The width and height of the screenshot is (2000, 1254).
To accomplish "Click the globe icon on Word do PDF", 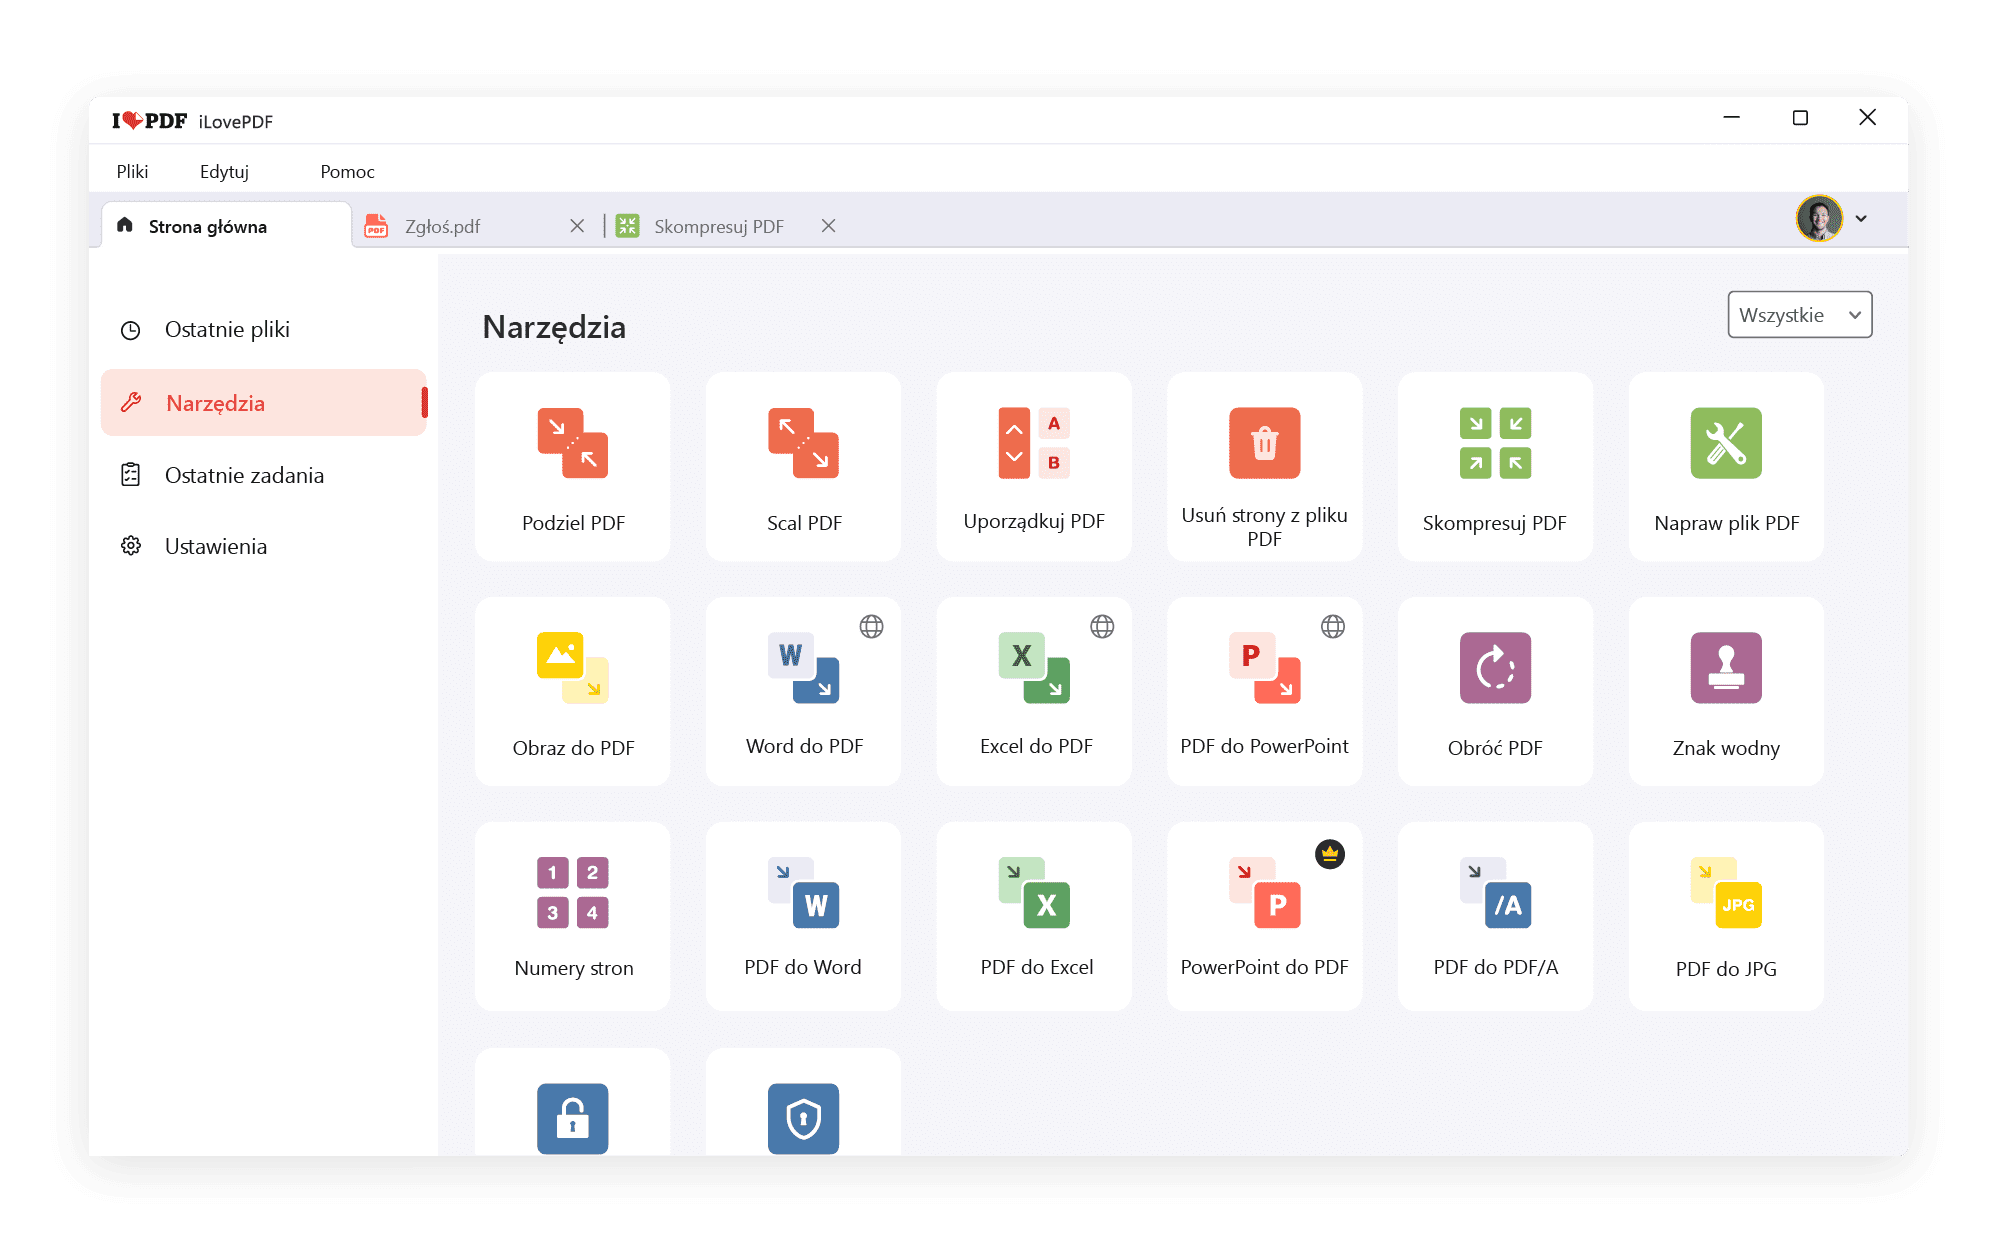I will coord(871,627).
